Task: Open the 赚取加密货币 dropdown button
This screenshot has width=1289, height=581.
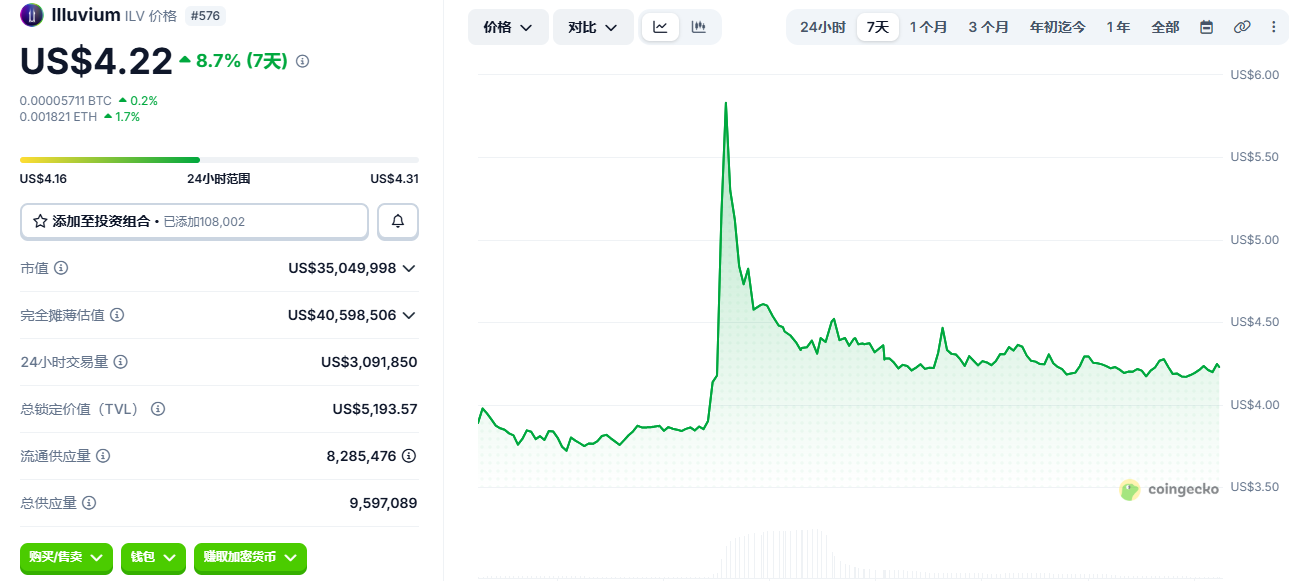Action: pyautogui.click(x=250, y=557)
